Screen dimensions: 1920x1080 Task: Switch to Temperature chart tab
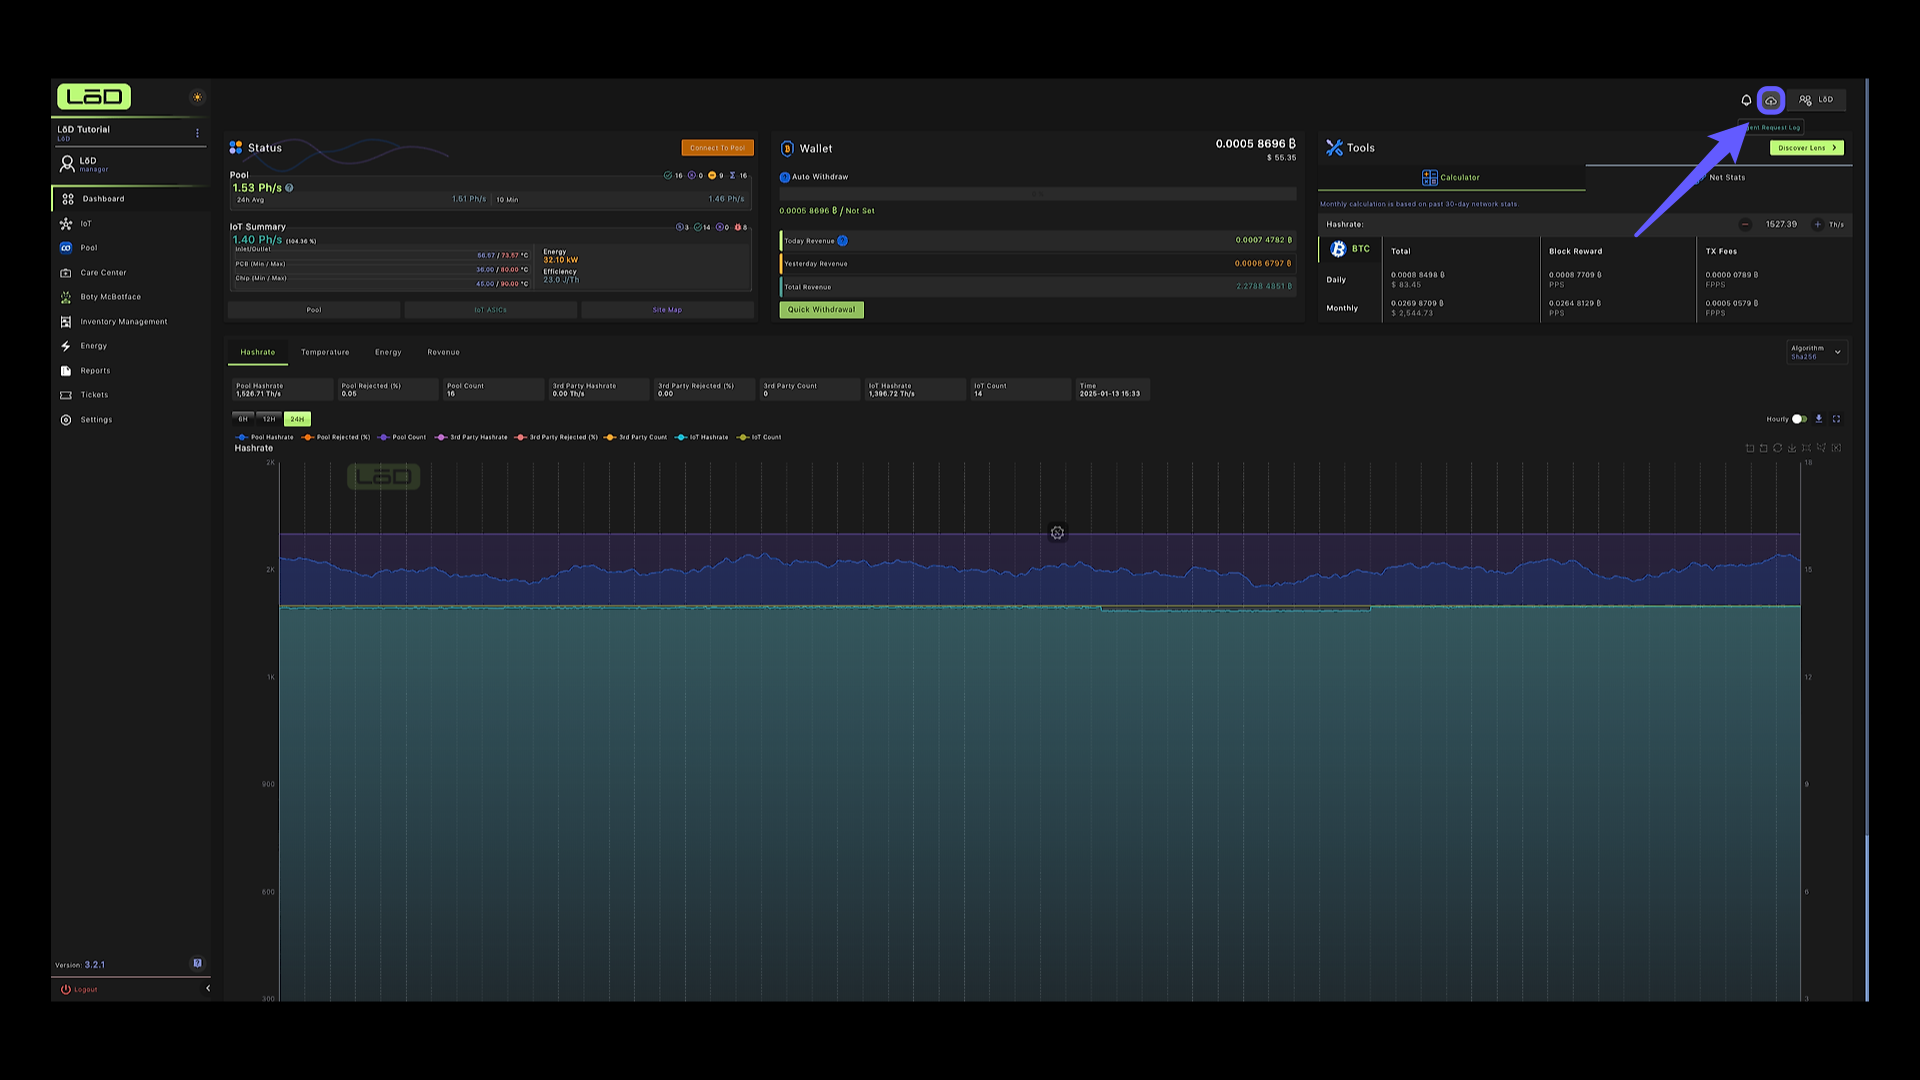point(325,352)
